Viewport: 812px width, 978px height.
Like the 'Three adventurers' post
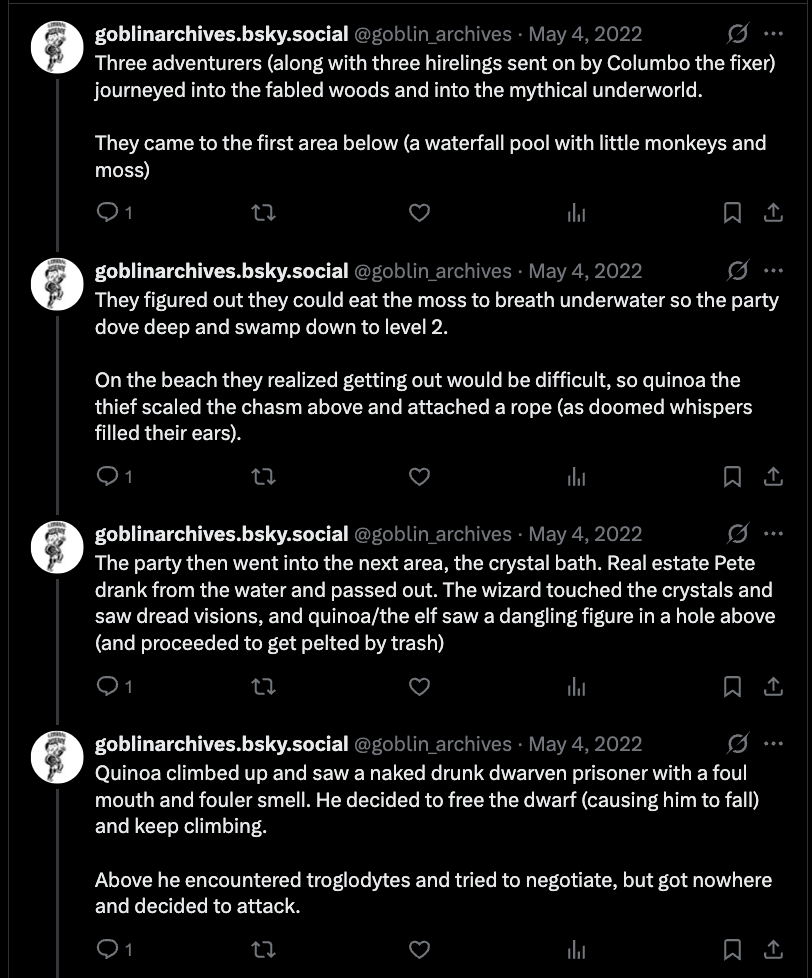tap(419, 213)
